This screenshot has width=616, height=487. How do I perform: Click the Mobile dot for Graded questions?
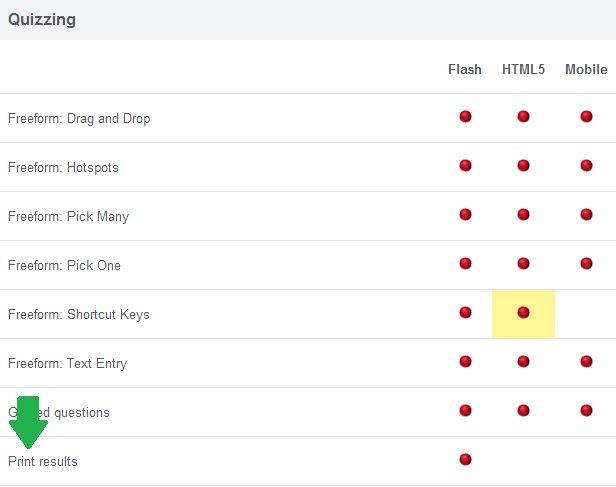[586, 411]
